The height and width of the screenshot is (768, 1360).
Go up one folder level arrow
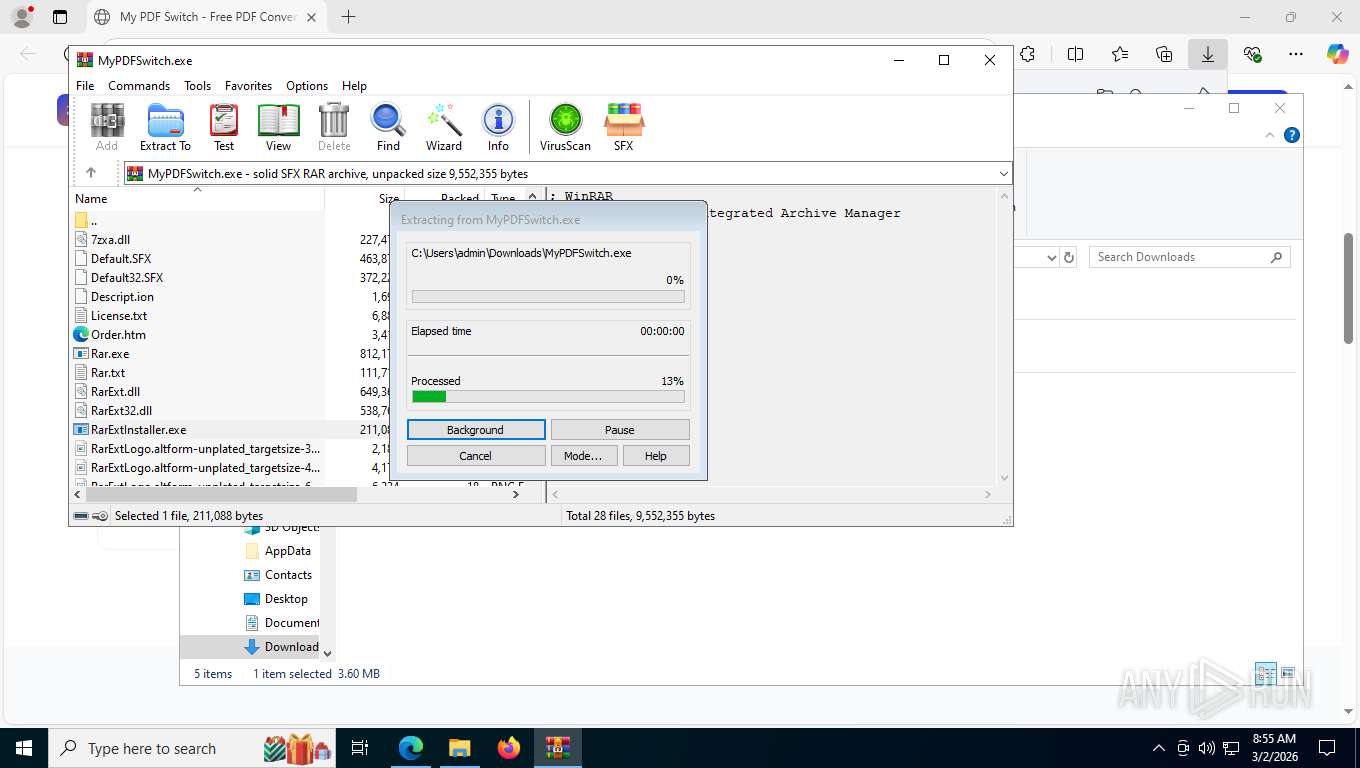[91, 173]
